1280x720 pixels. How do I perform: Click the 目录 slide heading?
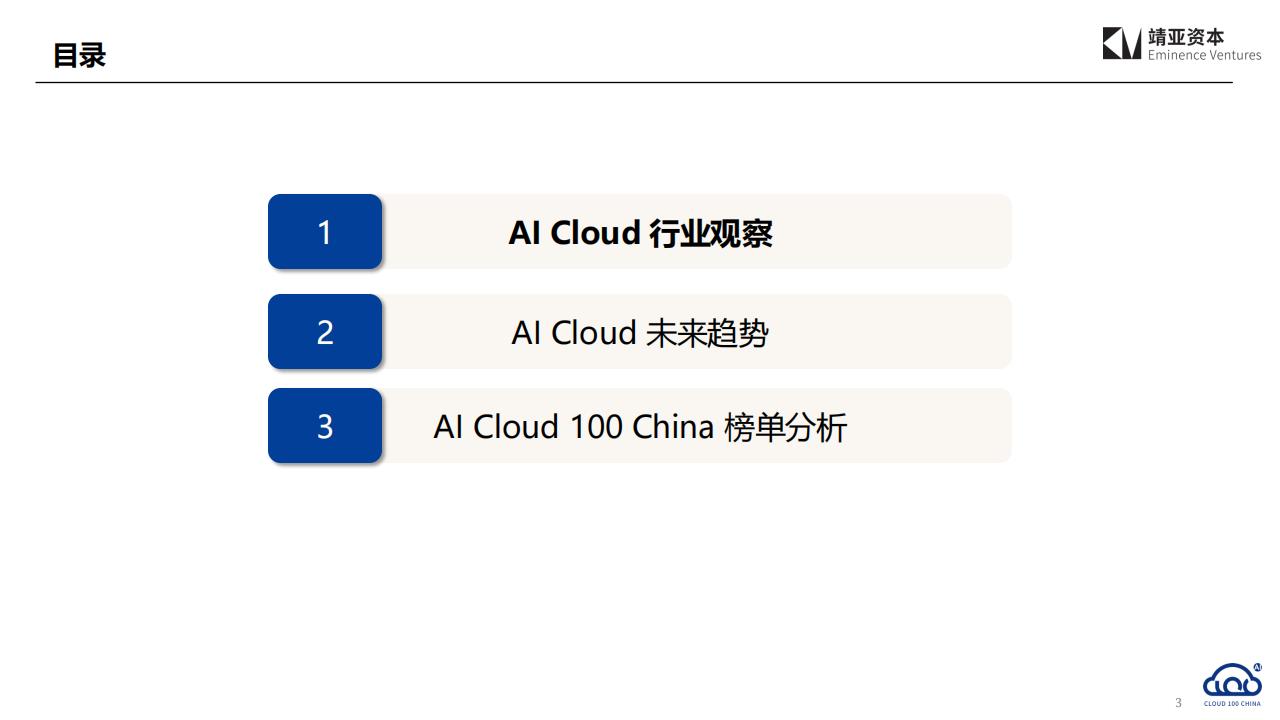[x=80, y=55]
